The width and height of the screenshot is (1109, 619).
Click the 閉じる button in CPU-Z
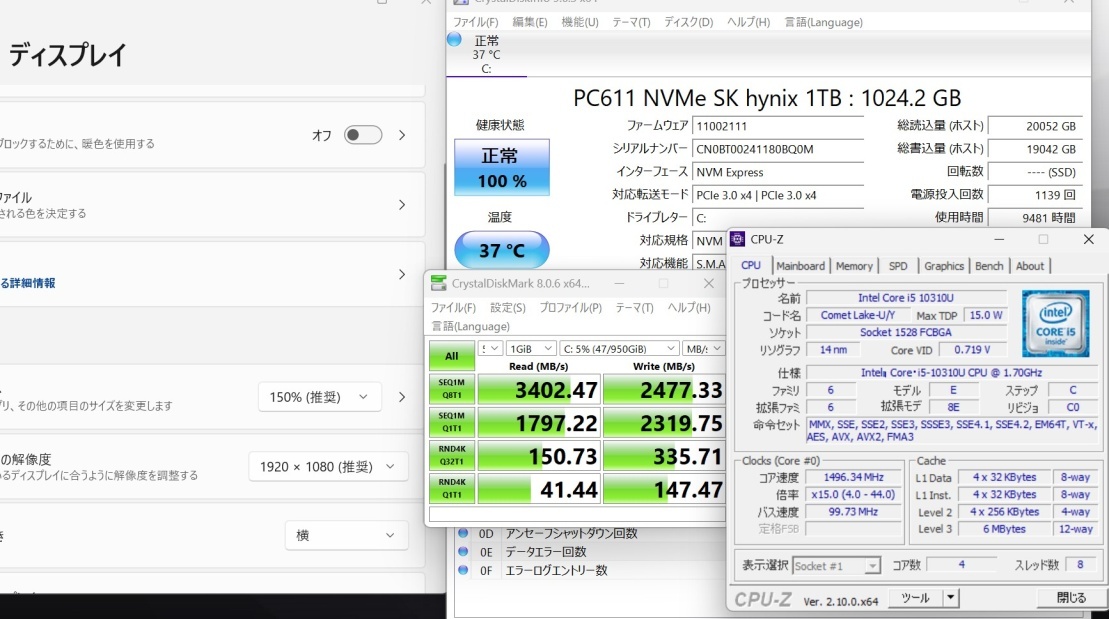point(1071,598)
